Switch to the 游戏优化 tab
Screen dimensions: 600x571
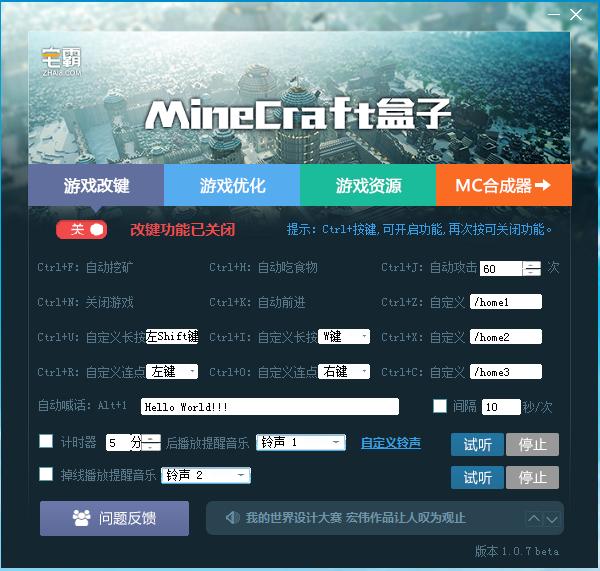pos(232,185)
